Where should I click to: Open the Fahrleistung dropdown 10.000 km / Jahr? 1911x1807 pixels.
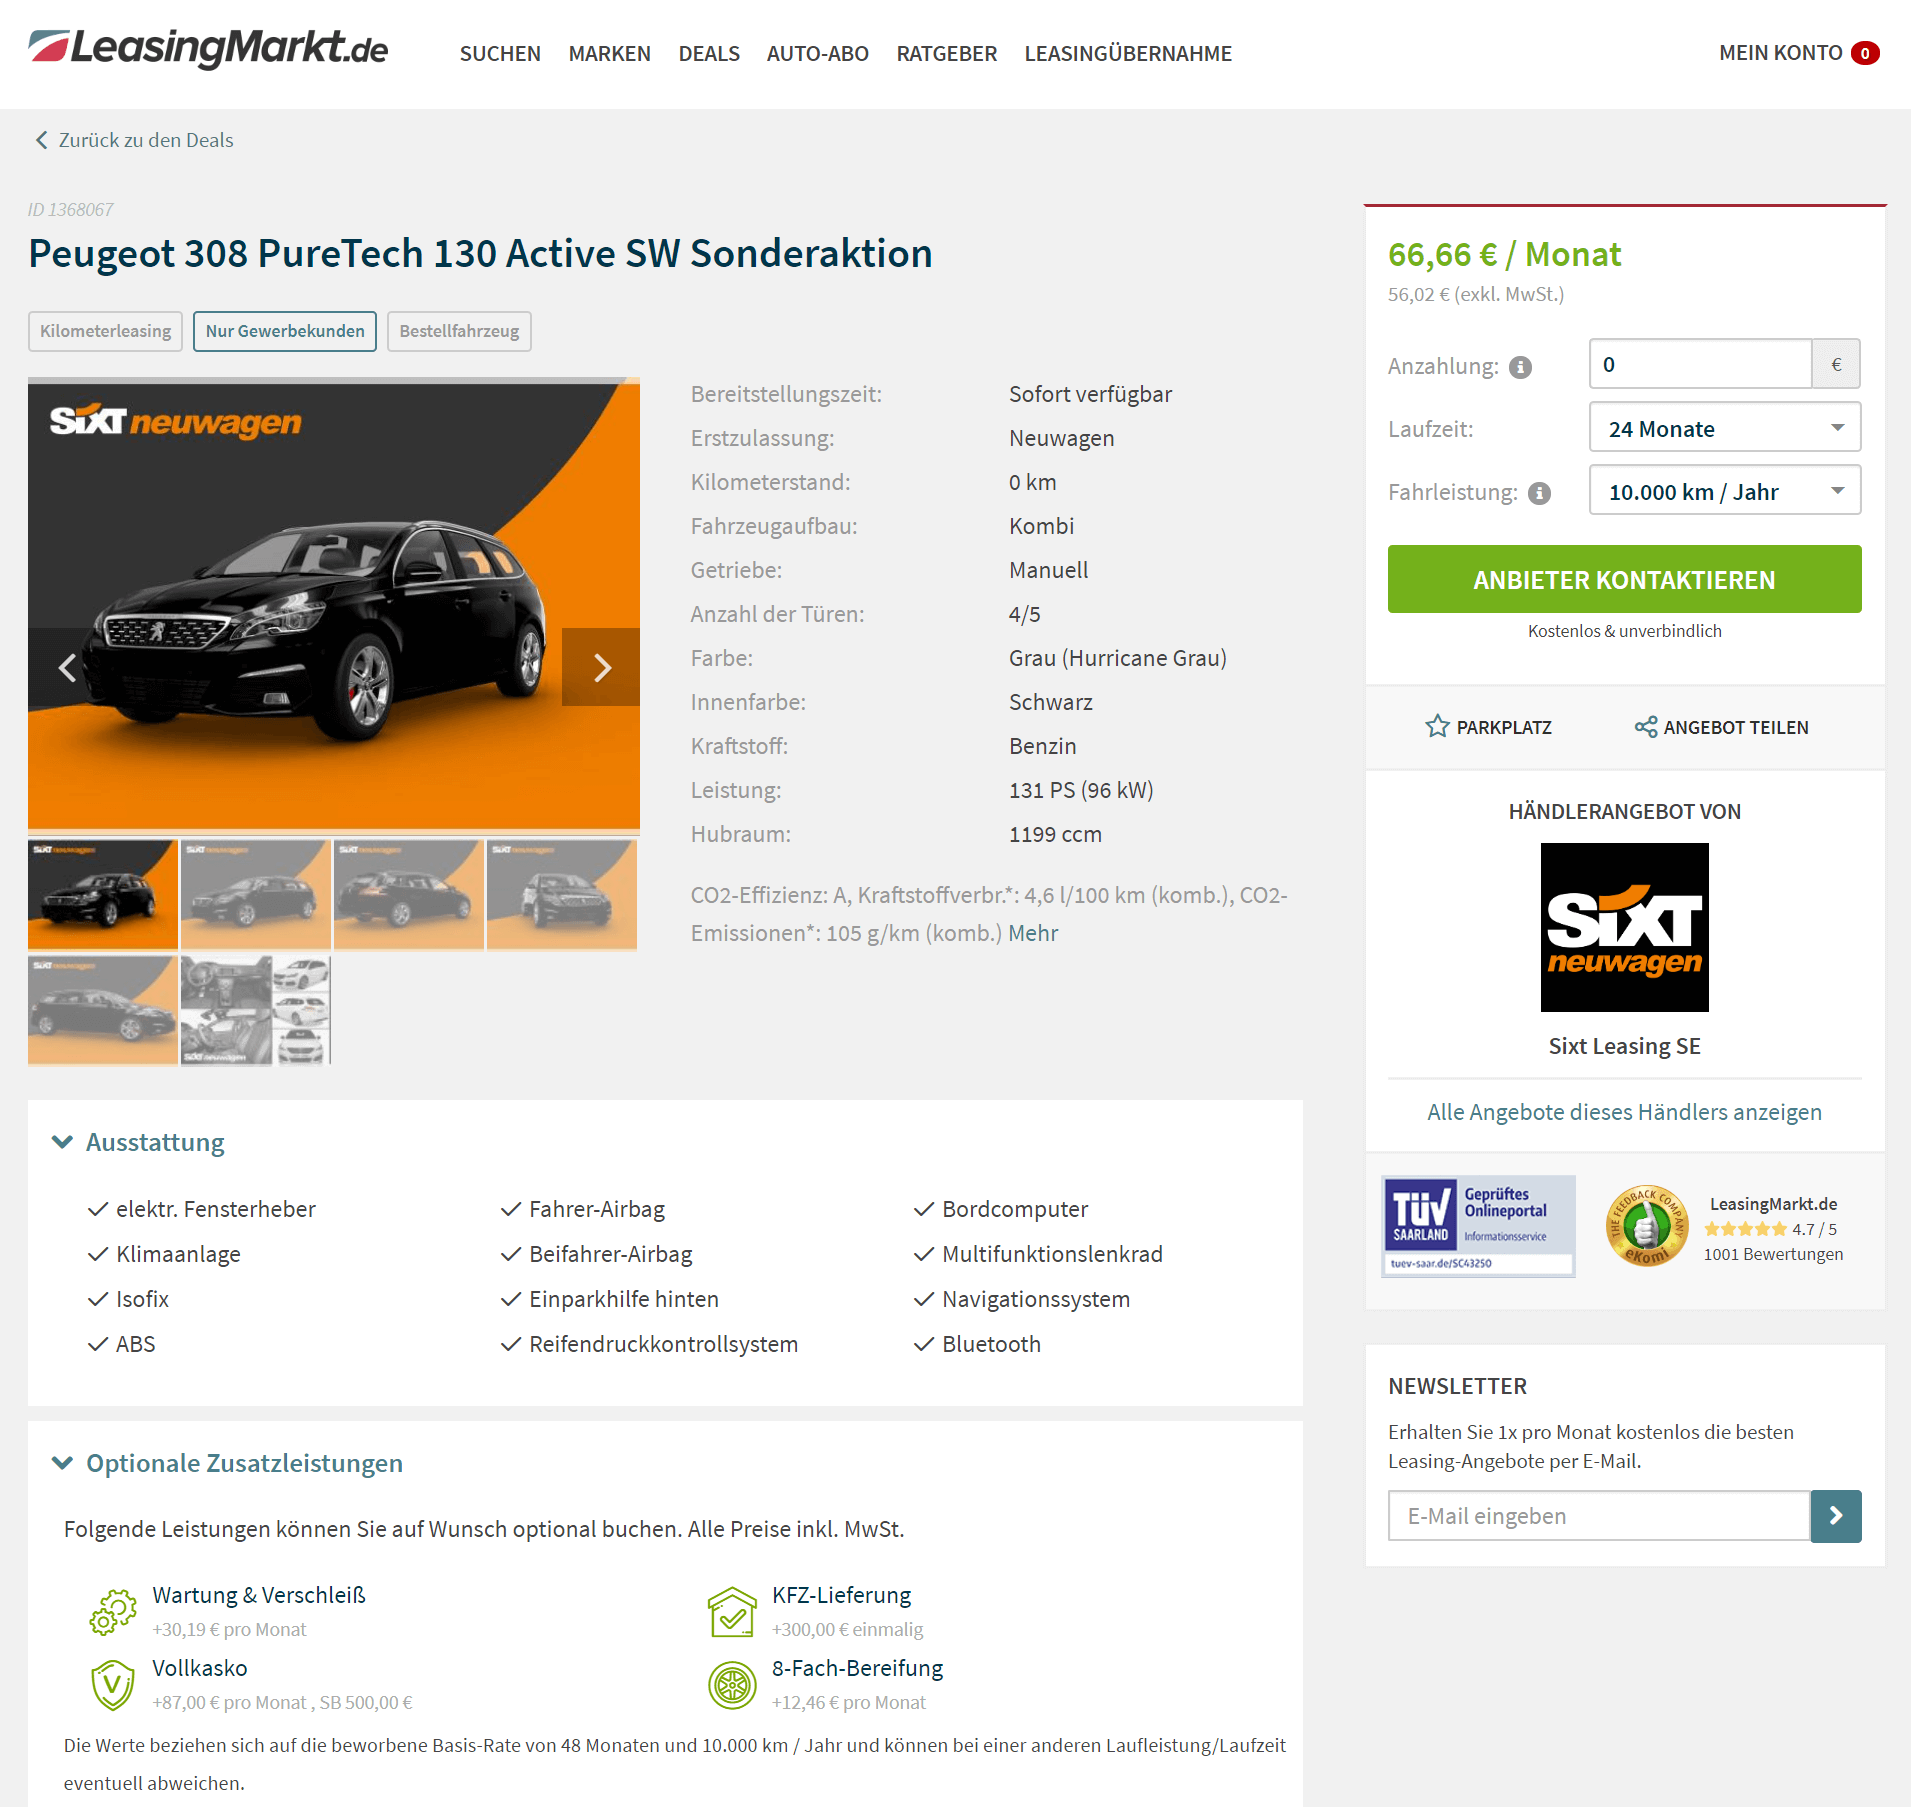click(1724, 491)
